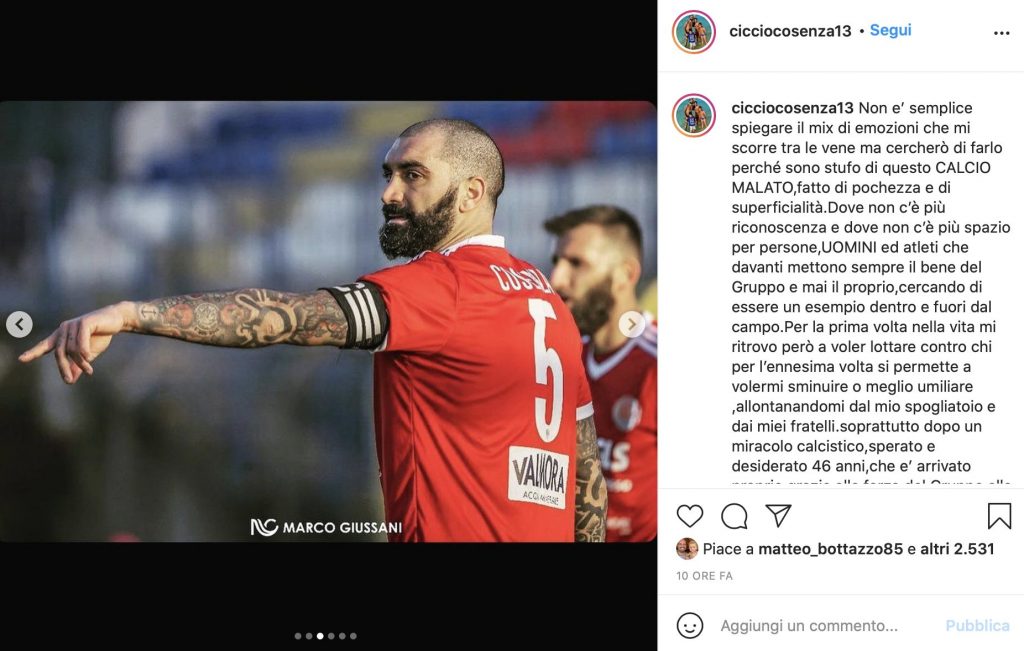This screenshot has width=1024, height=651.
Task: Open the cicciocosenza13 username link in the caption
Action: (792, 108)
